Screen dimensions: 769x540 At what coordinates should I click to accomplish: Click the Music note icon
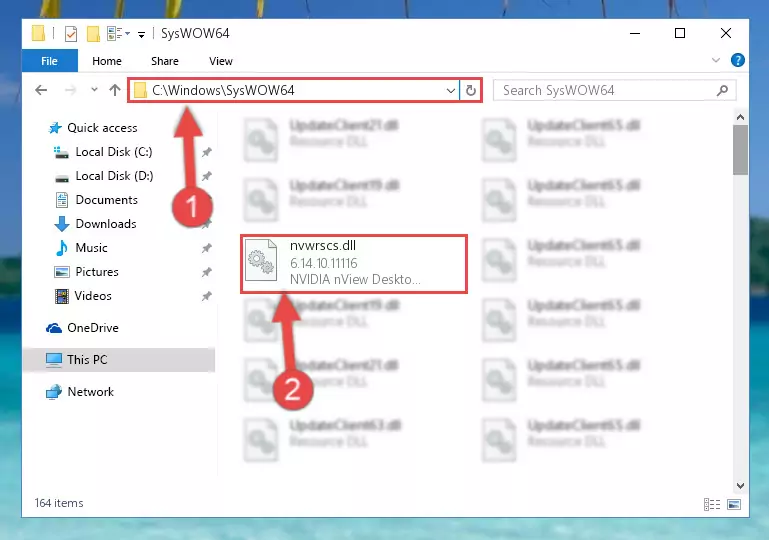click(x=62, y=248)
